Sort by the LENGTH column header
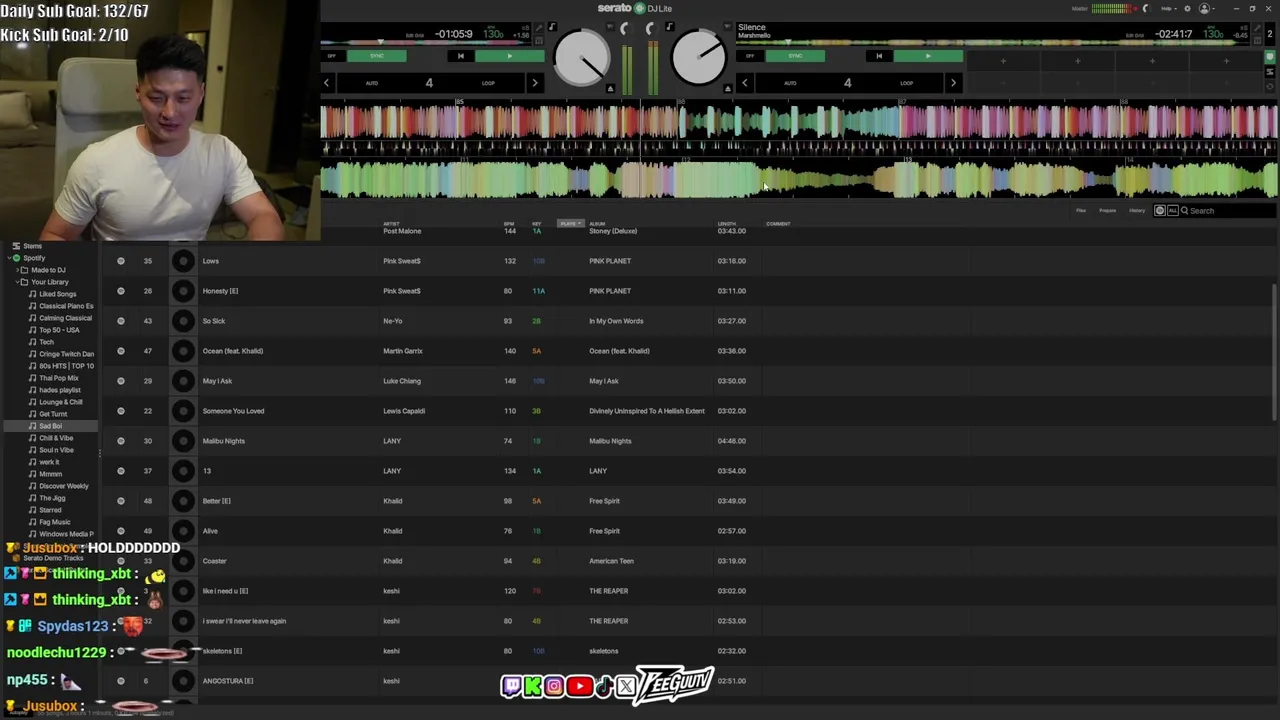Screen dimensions: 1280x720 [x=727, y=224]
